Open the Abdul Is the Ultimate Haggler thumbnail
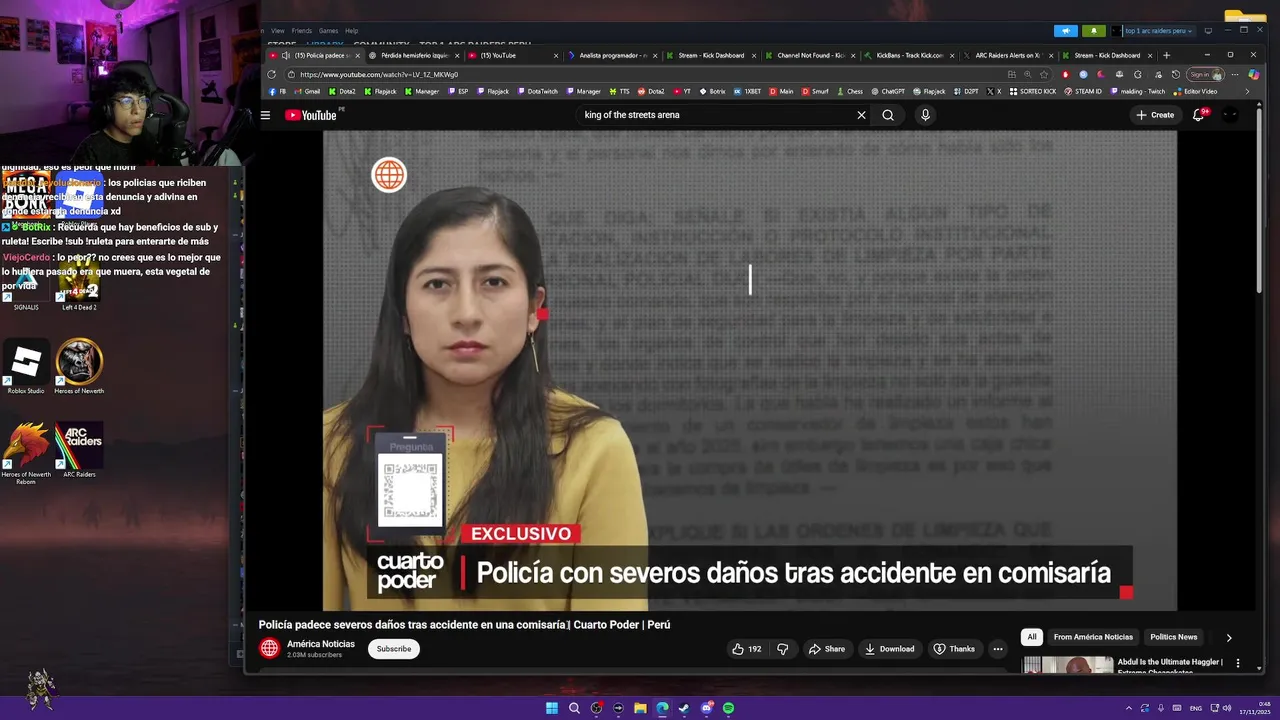Screen dimensions: 1280x720 1067,665
